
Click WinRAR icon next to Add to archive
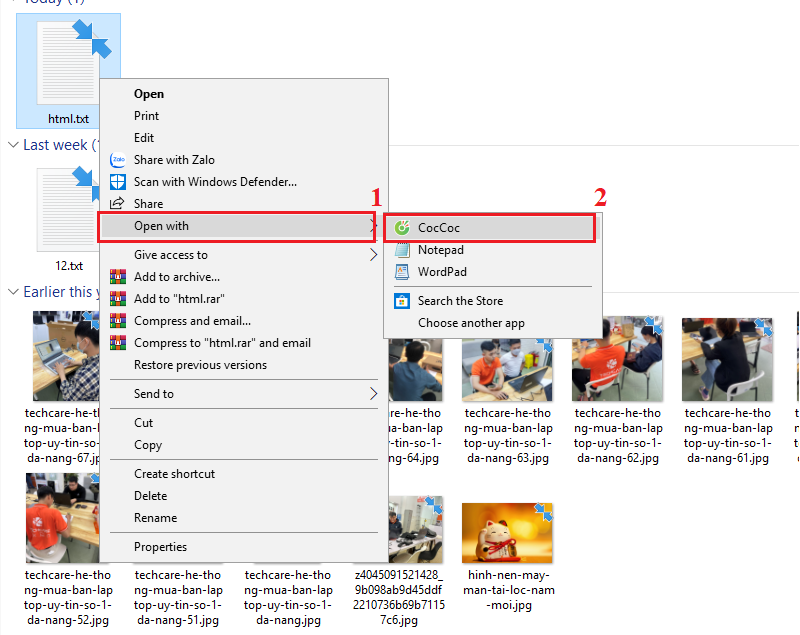click(x=118, y=277)
